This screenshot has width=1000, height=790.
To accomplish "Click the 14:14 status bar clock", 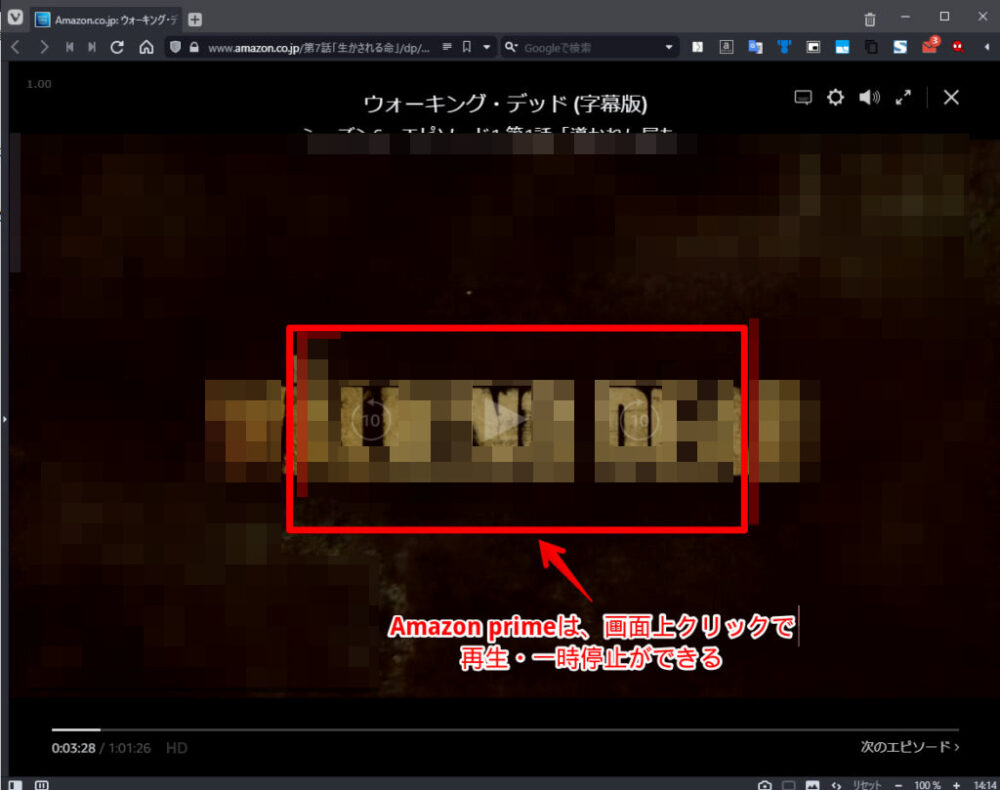I will 985,785.
